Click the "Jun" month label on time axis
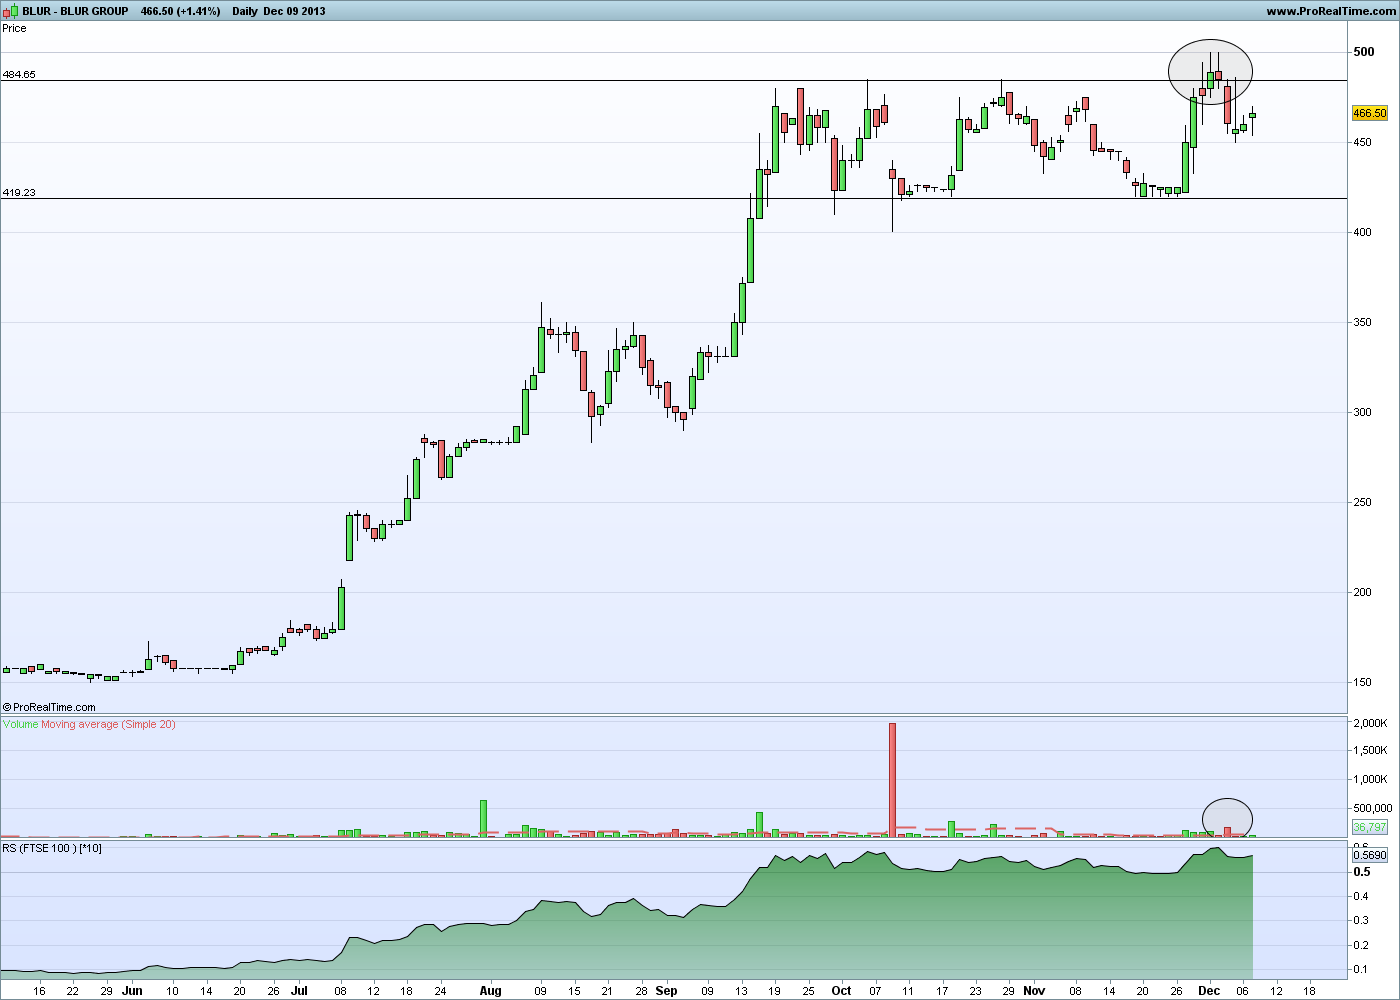The height and width of the screenshot is (1000, 1400). (132, 991)
